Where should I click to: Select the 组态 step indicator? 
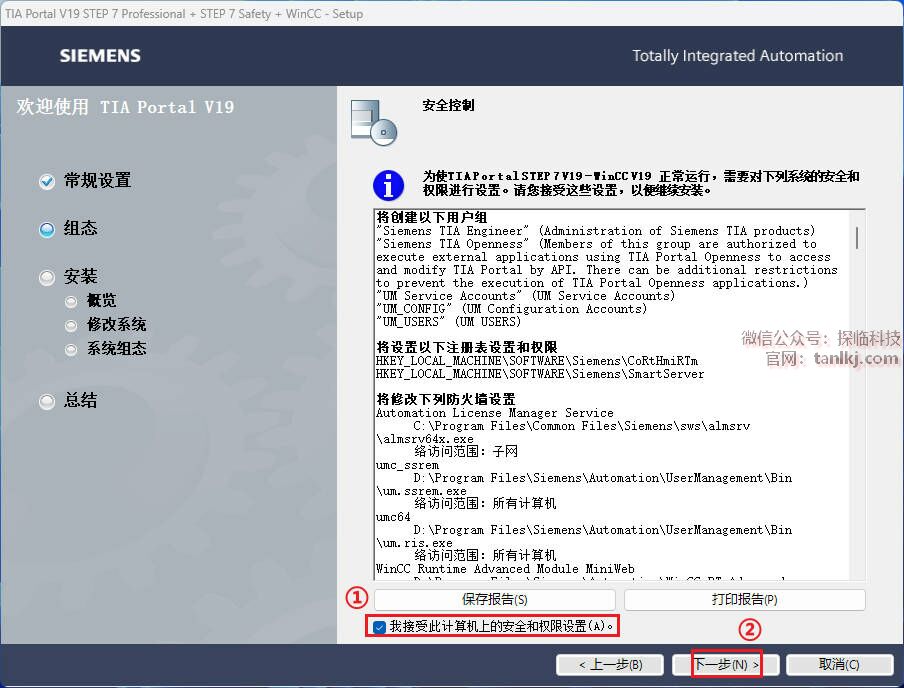coord(47,230)
